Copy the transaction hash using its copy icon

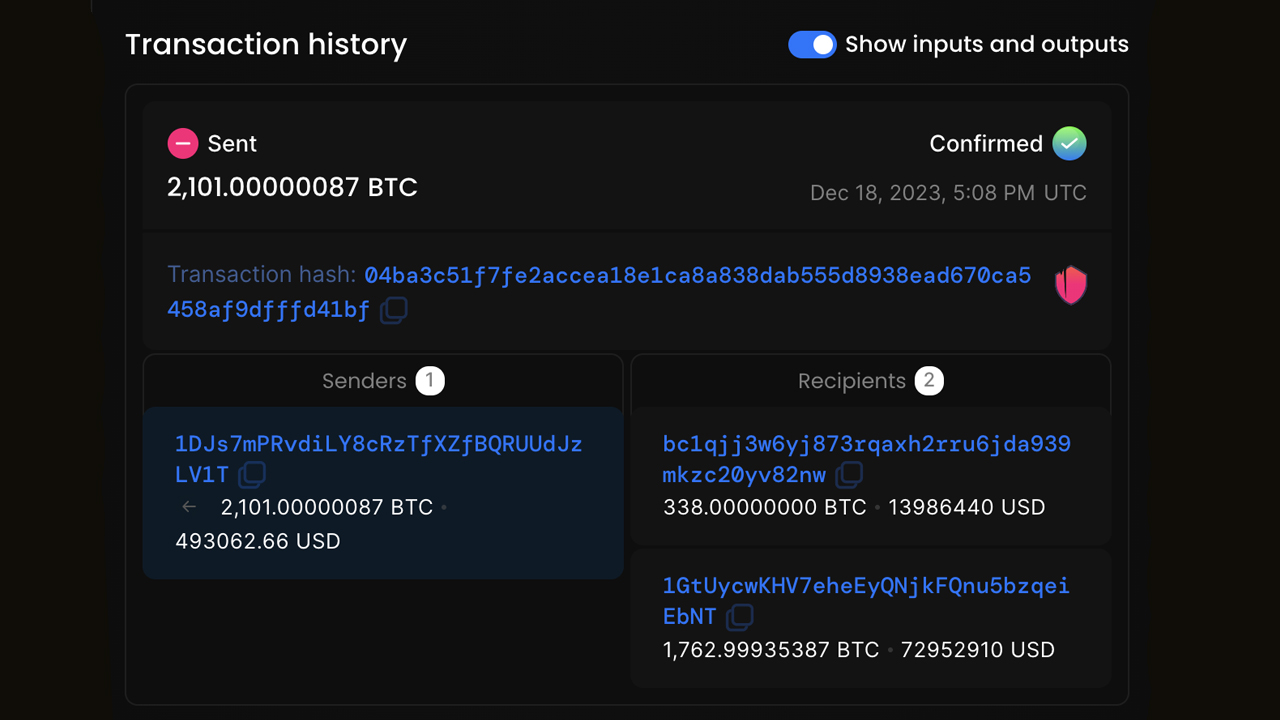pyautogui.click(x=393, y=310)
